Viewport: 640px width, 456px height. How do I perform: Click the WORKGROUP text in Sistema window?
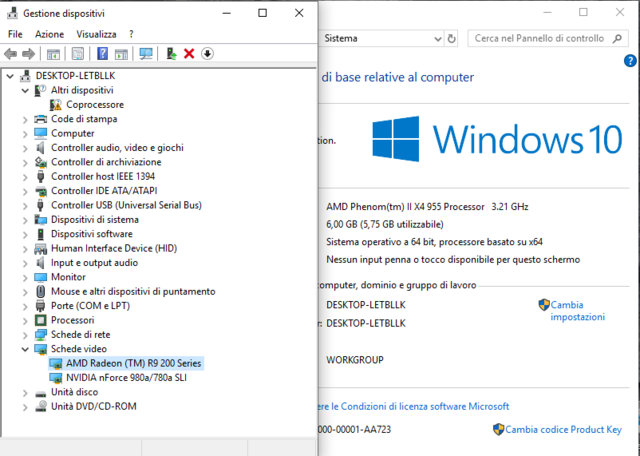click(355, 360)
